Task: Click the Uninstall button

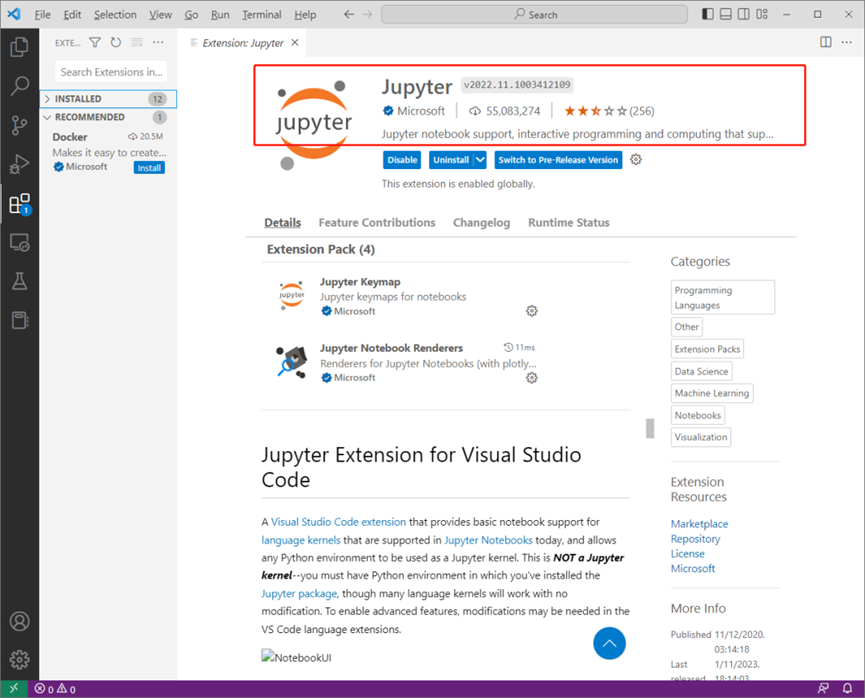Action: 451,160
